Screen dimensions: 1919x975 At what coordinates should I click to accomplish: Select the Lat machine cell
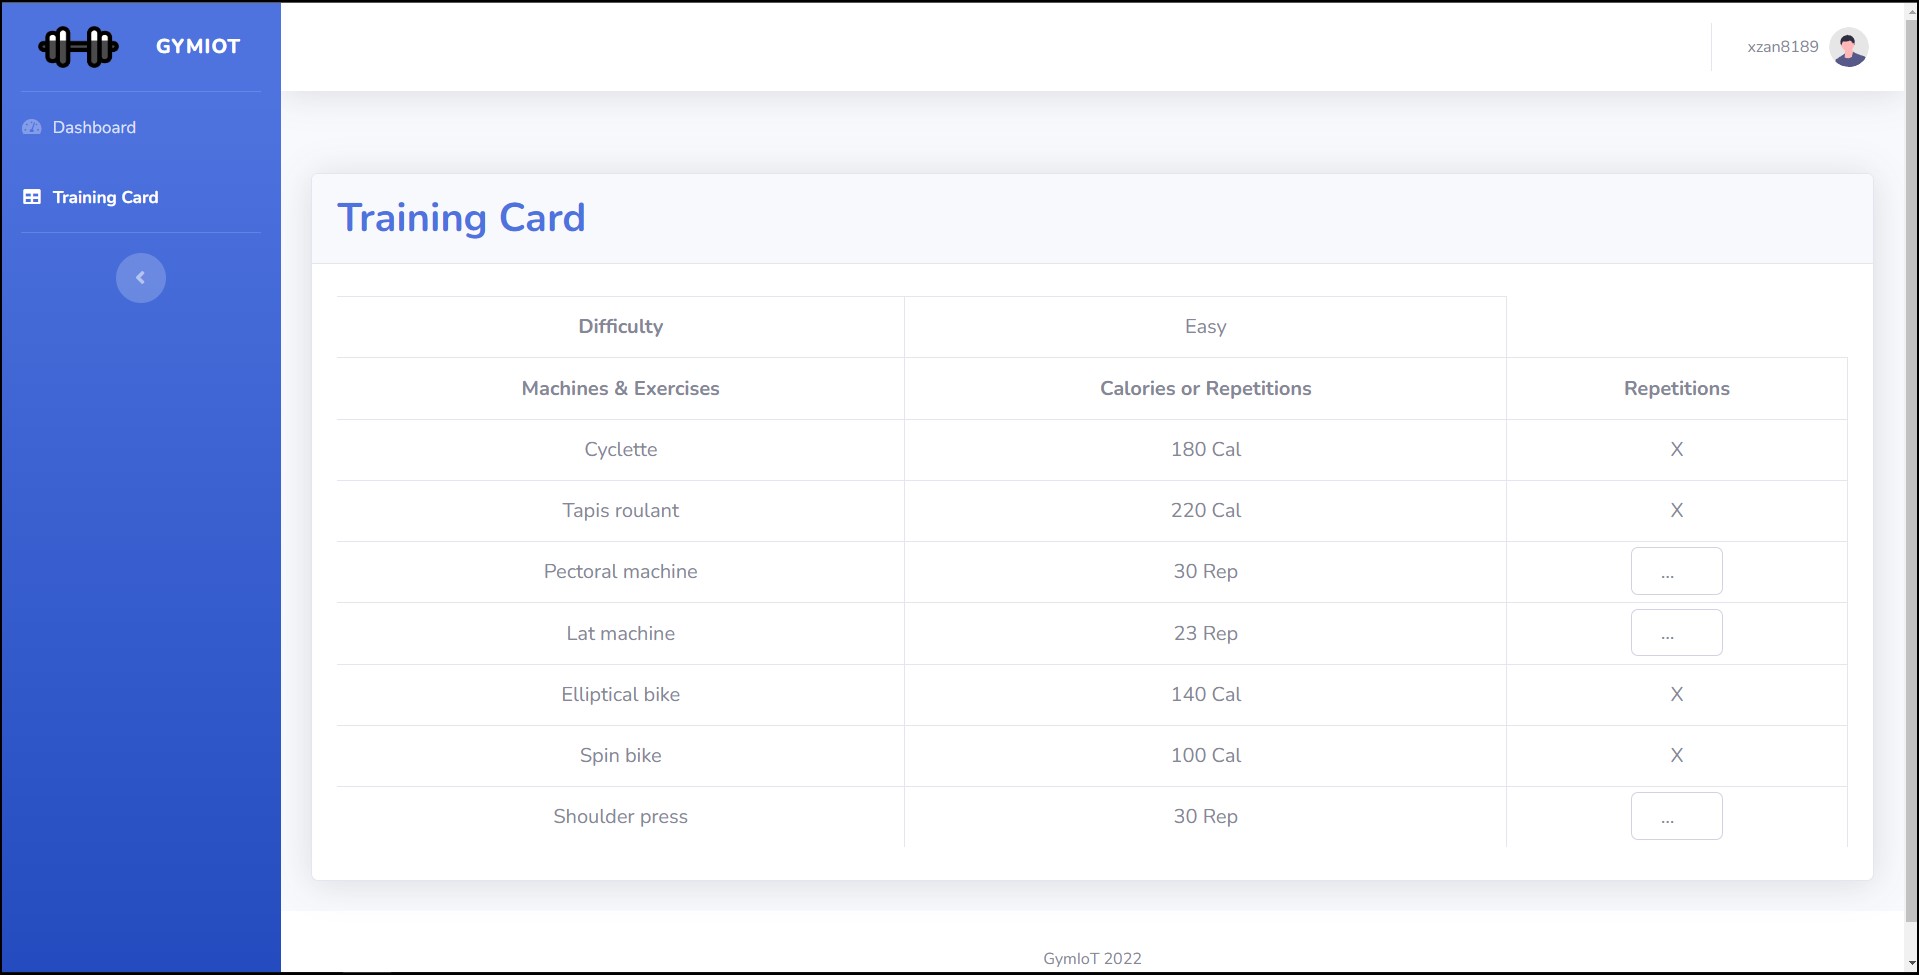621,633
